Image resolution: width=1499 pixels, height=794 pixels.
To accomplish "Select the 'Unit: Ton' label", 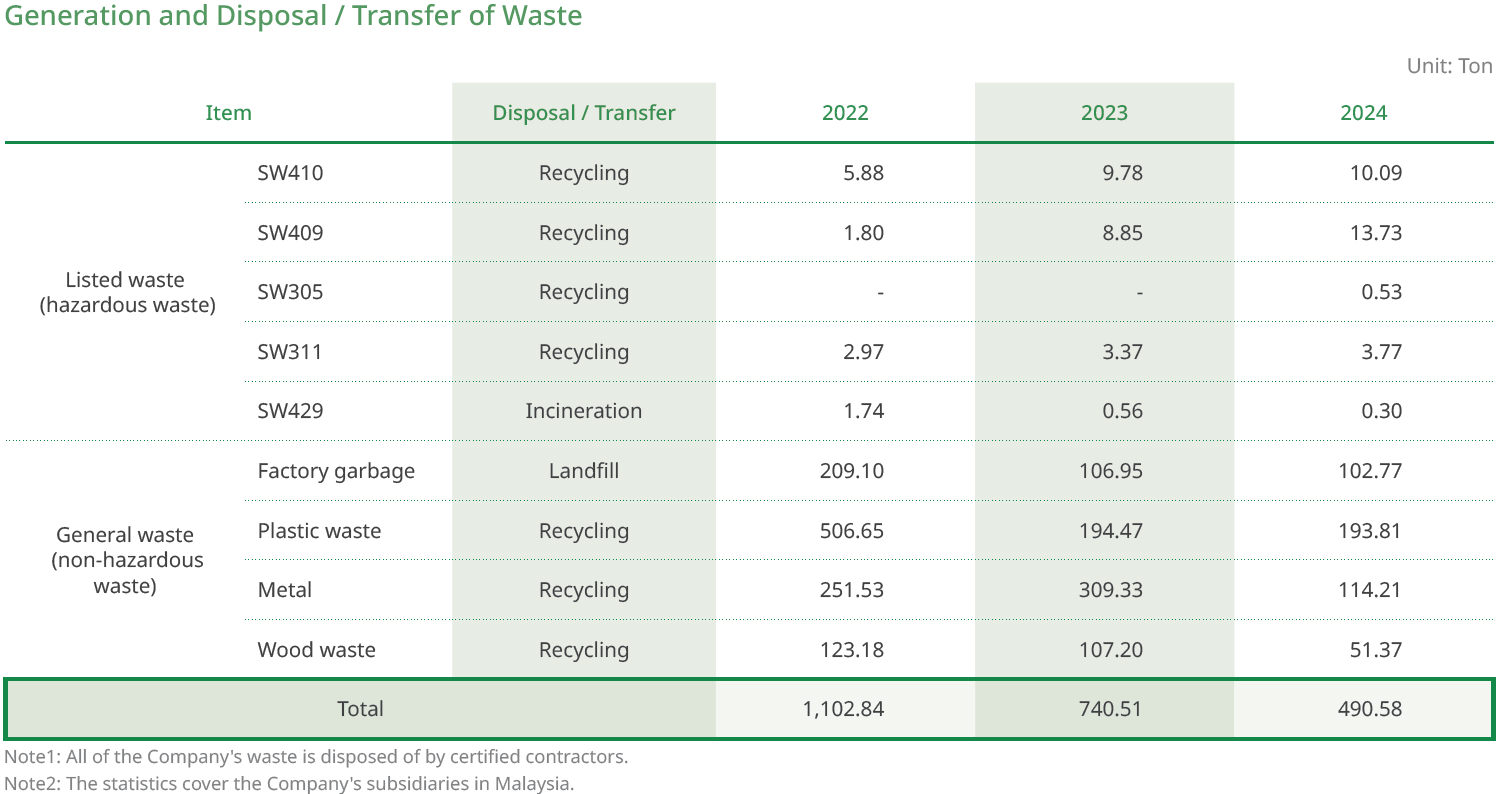I will click(x=1449, y=66).
